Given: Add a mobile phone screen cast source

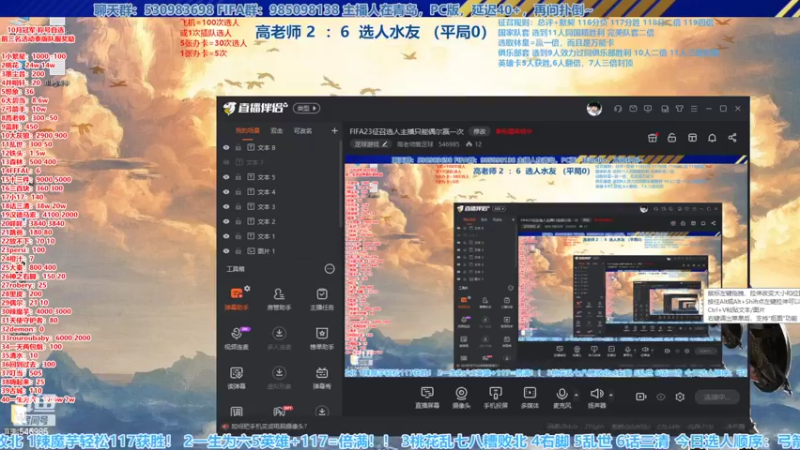Looking at the screenshot, I should (495, 397).
